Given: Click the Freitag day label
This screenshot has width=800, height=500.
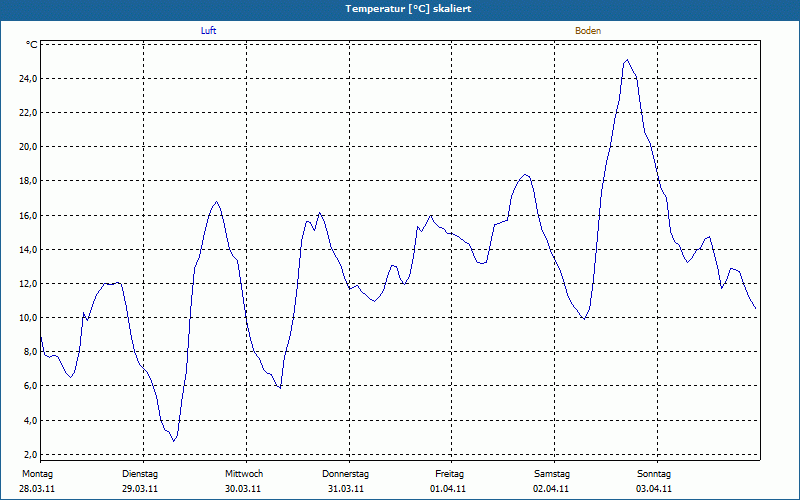Looking at the screenshot, I should click(449, 474).
